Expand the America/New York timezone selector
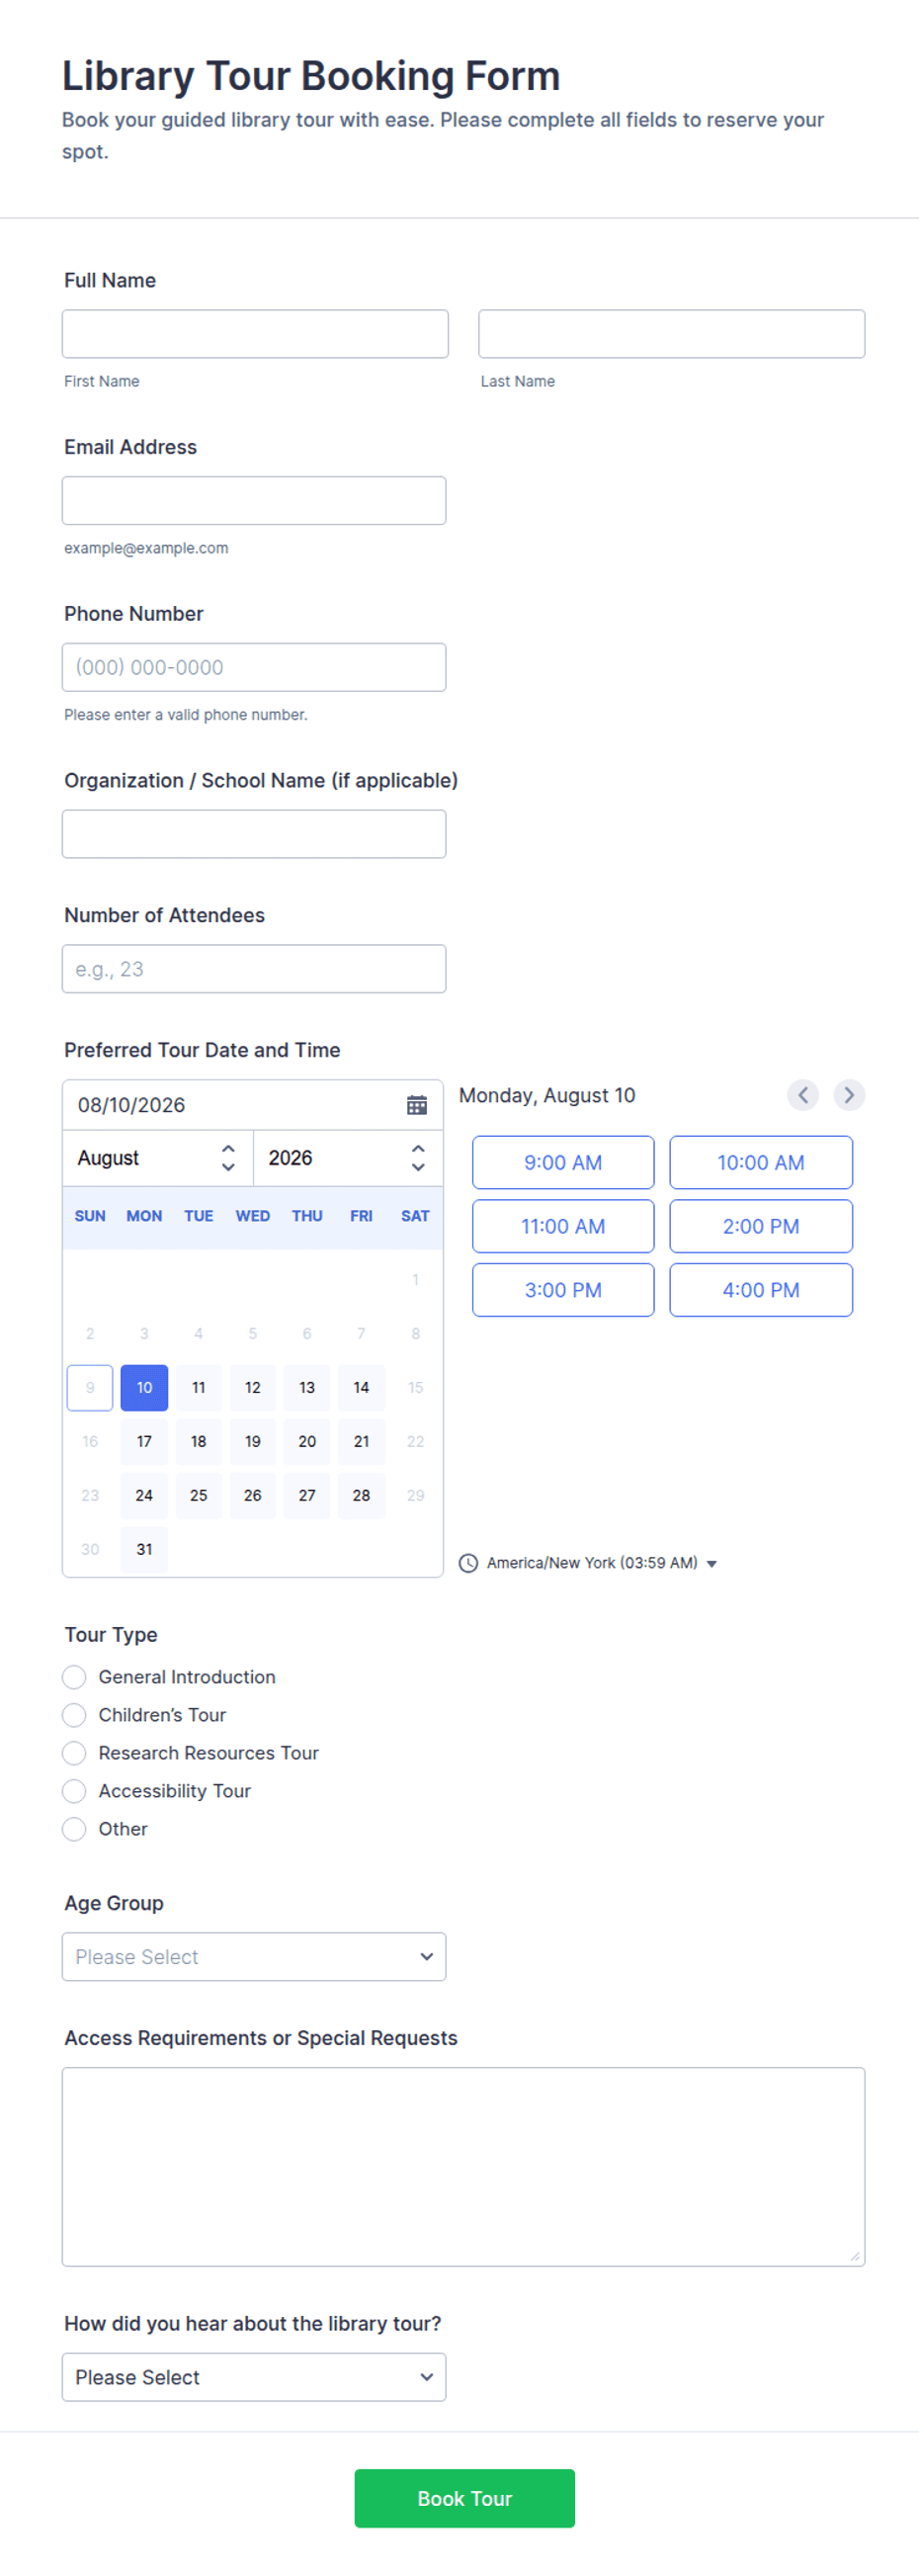The image size is (919, 2576). point(602,1563)
